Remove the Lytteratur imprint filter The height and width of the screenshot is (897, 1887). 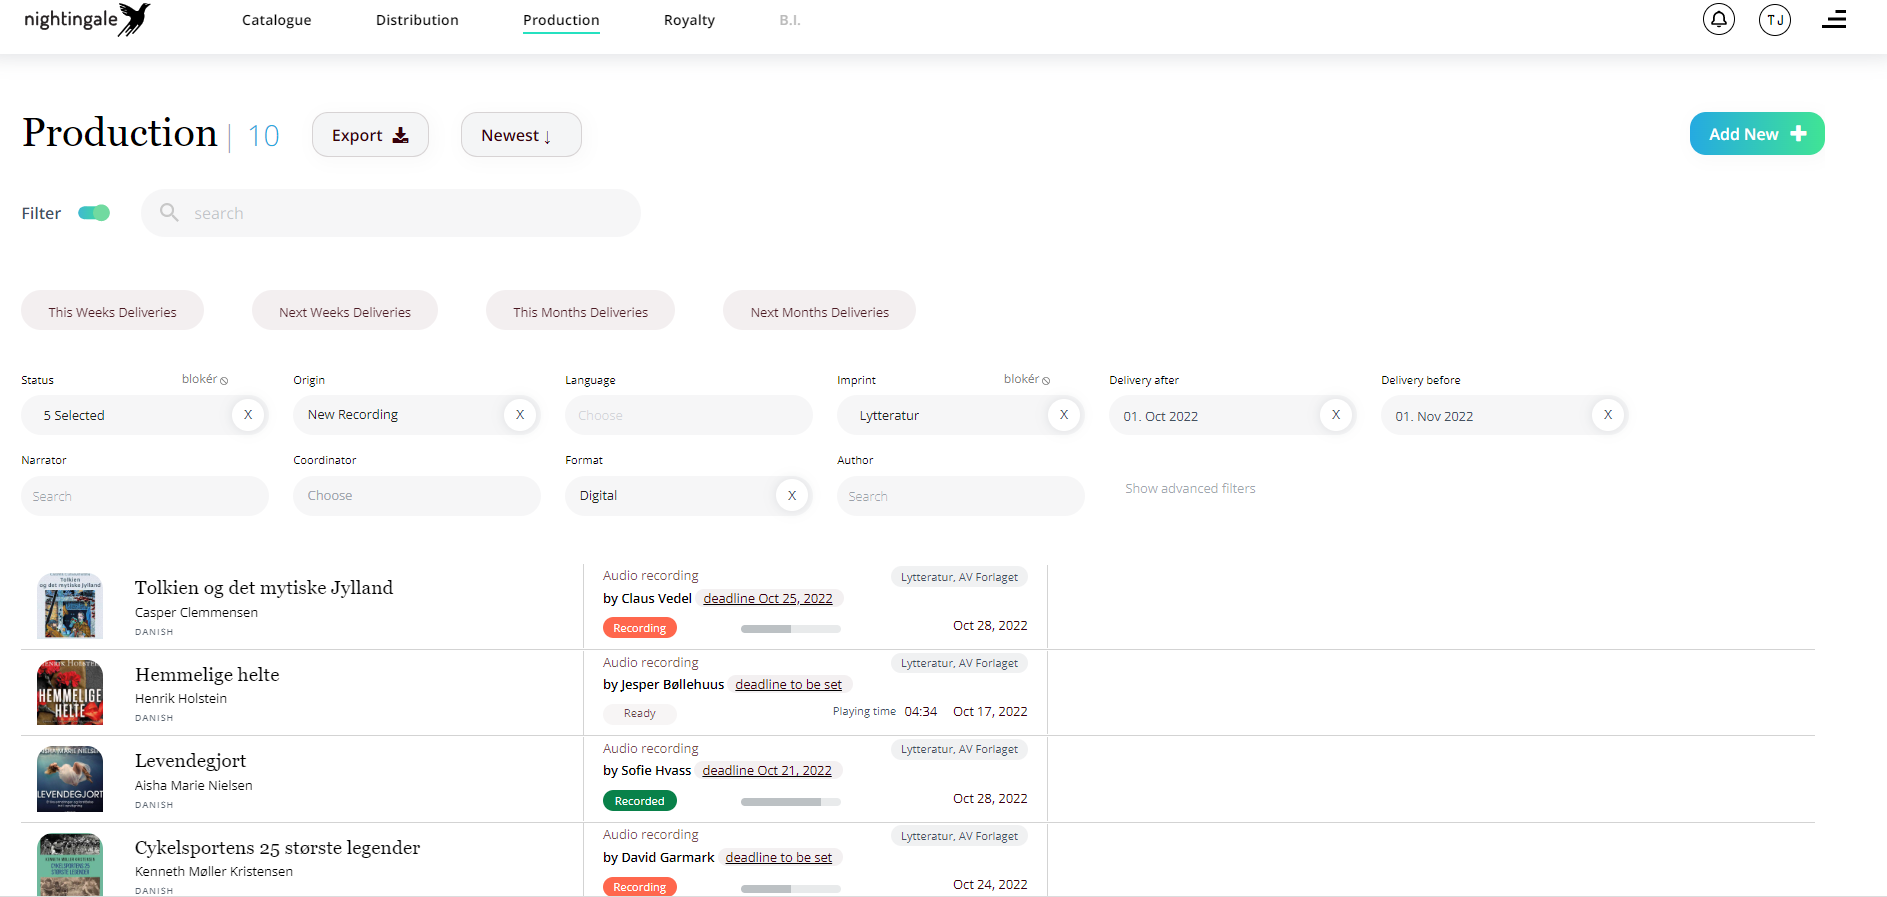click(1064, 414)
